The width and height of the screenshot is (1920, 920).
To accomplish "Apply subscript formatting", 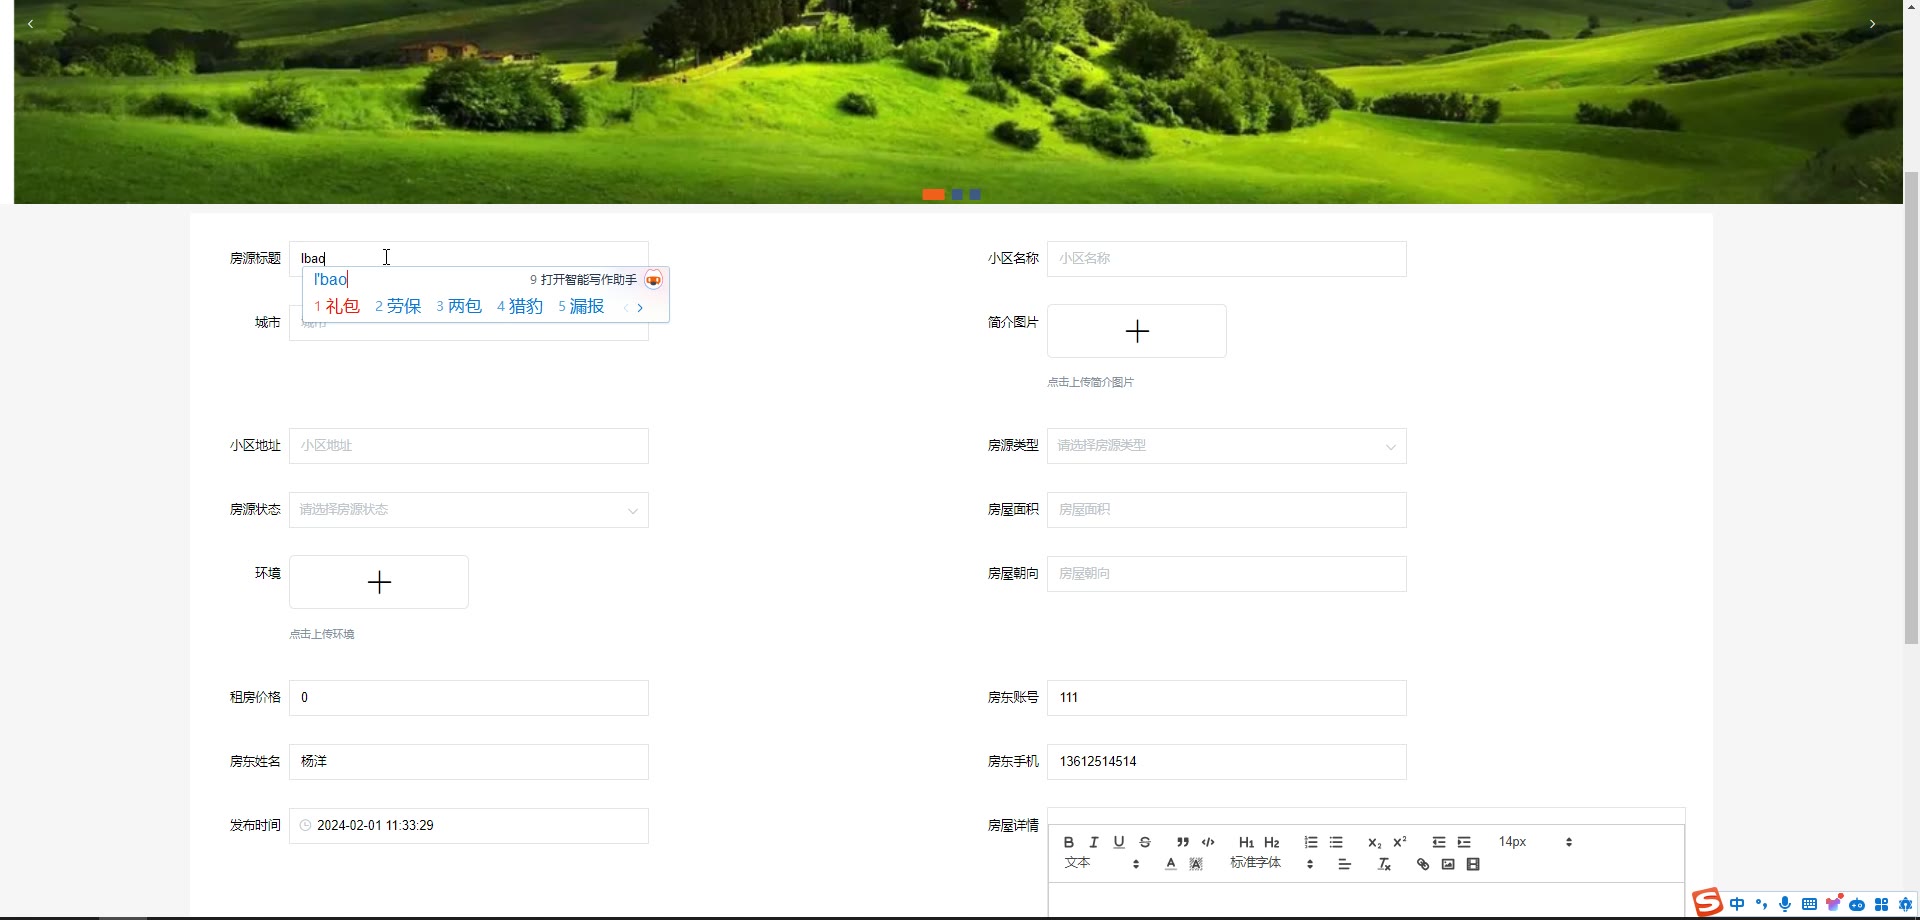I will (x=1374, y=842).
